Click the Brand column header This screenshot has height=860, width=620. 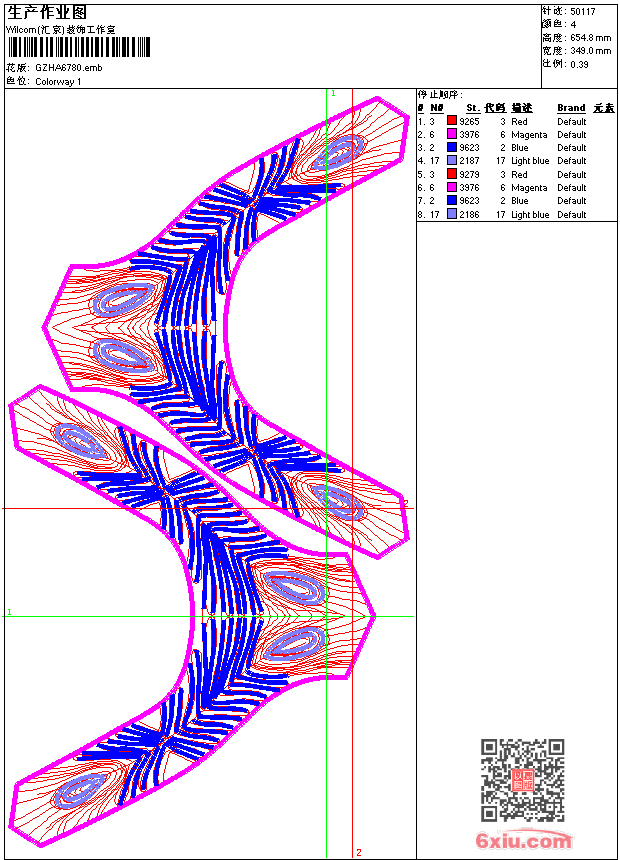[x=571, y=108]
